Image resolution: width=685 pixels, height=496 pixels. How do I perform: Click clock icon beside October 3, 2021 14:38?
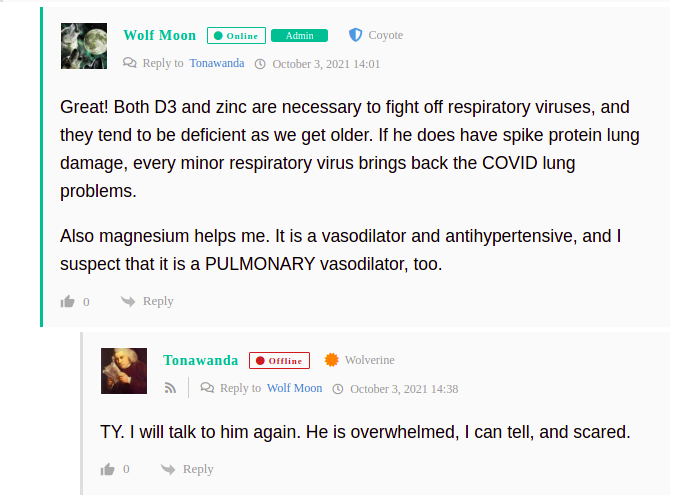(338, 389)
